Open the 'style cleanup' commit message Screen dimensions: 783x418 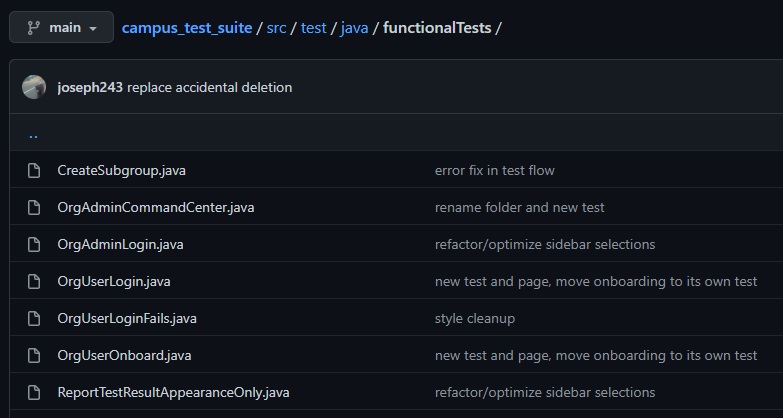pyautogui.click(x=475, y=318)
